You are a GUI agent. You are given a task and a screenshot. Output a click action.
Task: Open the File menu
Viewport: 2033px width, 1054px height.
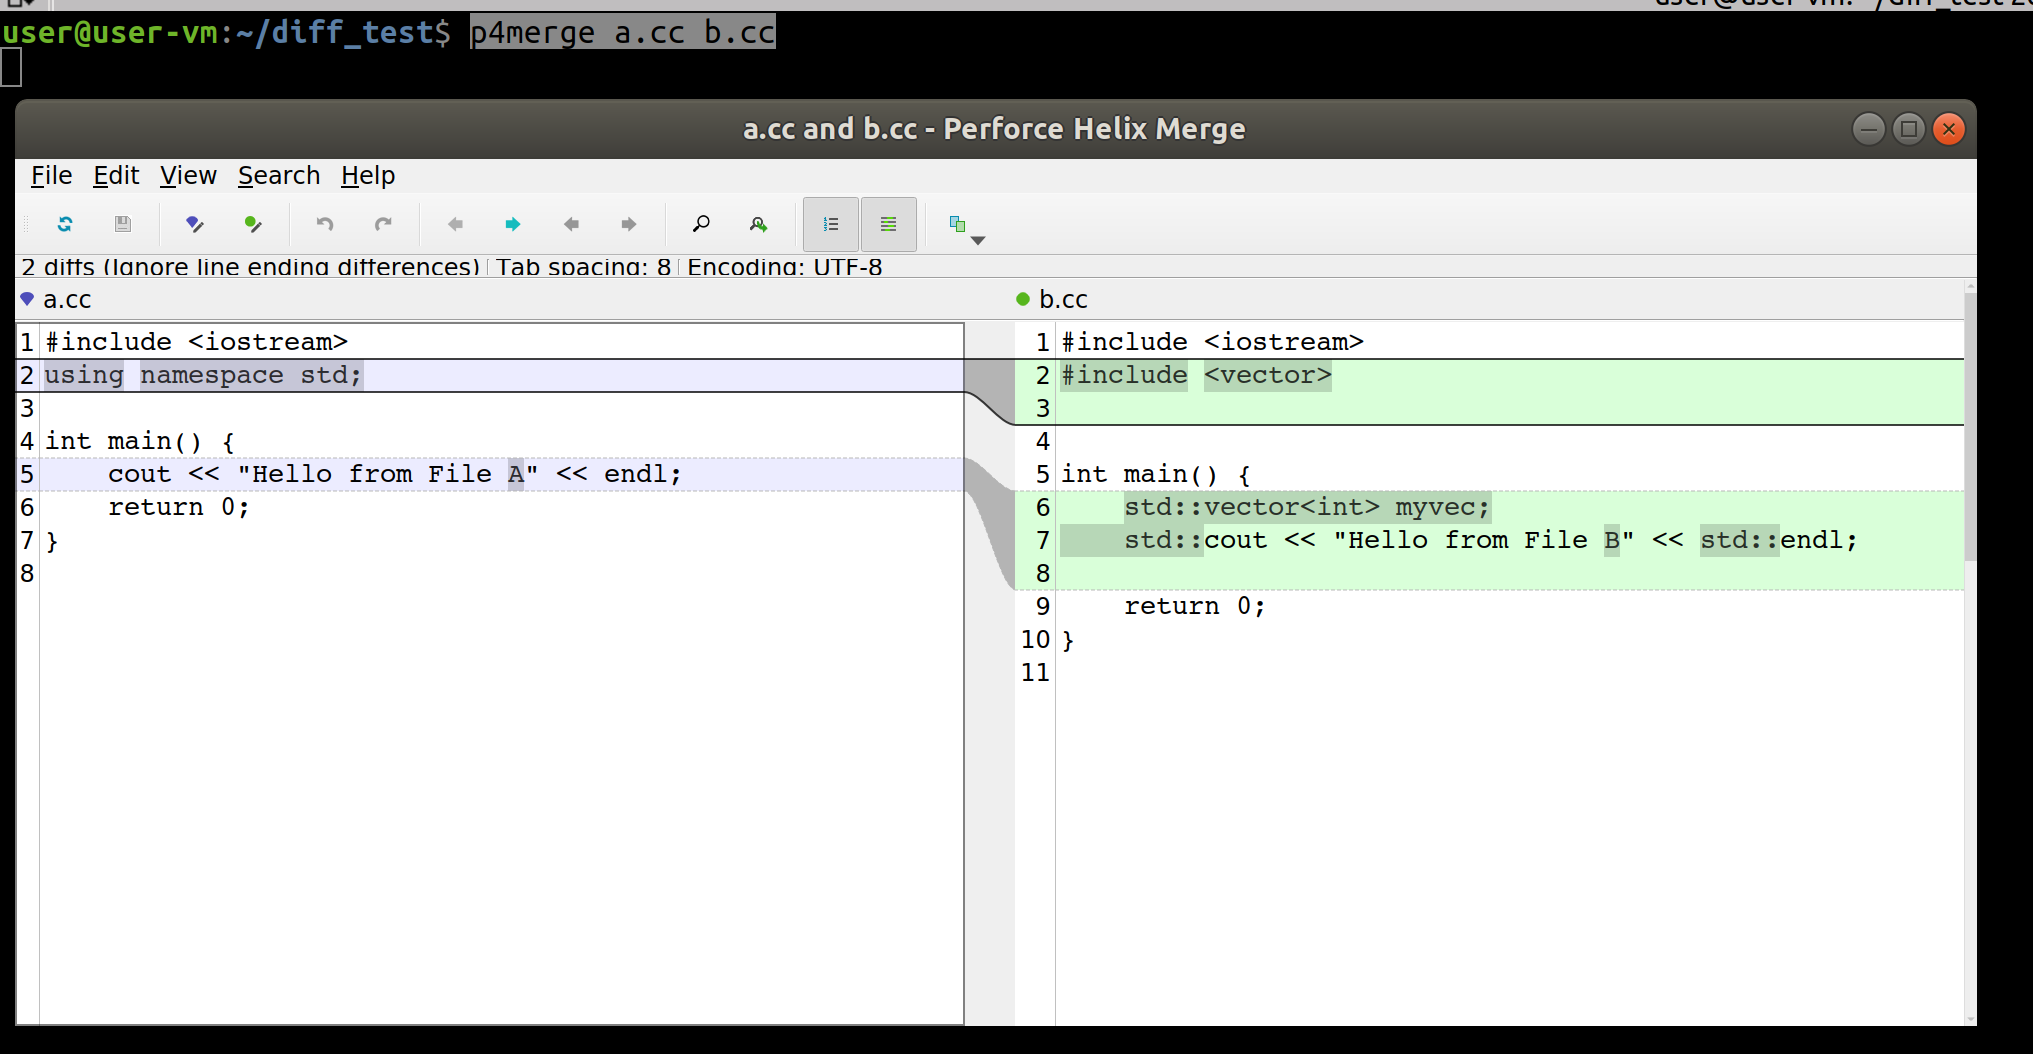[x=50, y=175]
